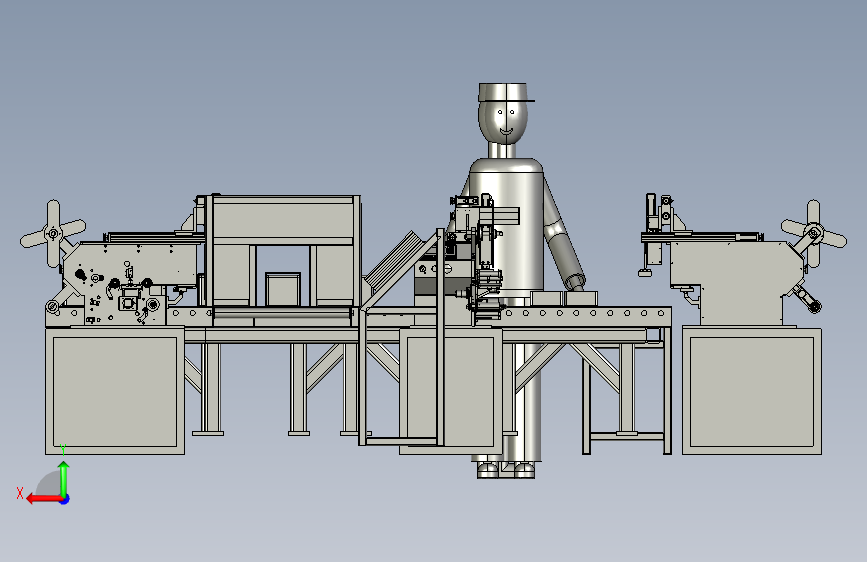Select the mannequin's shoes at floor level
Screen dimensions: 867x562
pos(506,470)
